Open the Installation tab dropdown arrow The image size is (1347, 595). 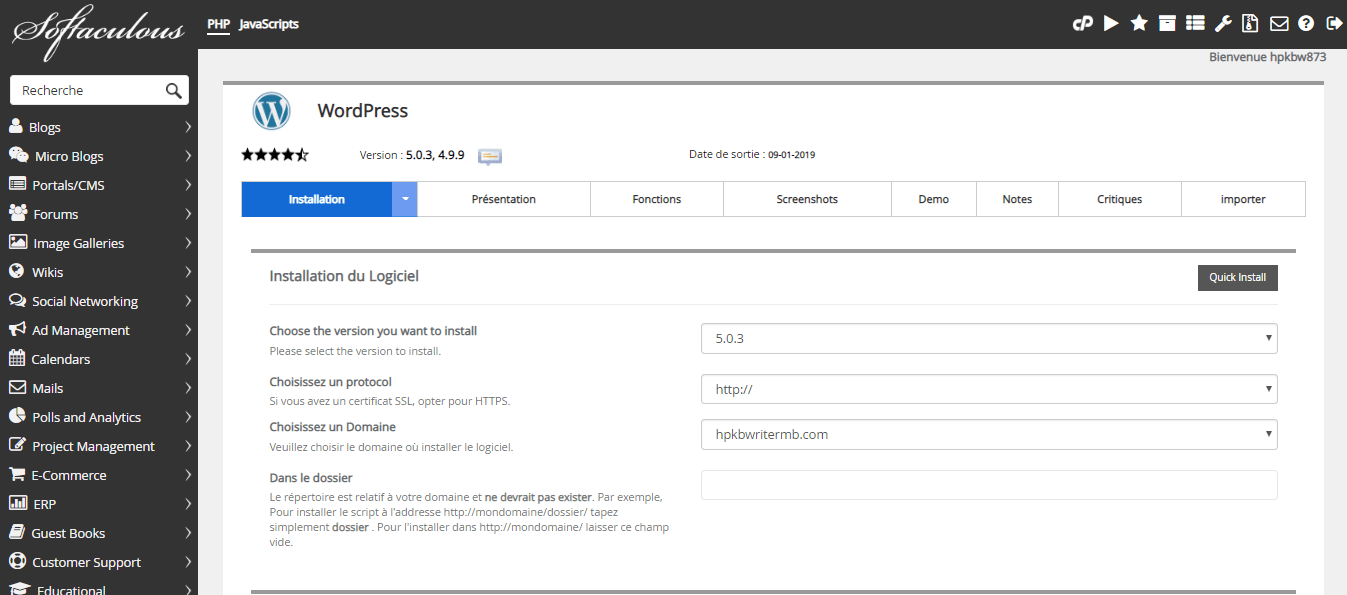[405, 199]
